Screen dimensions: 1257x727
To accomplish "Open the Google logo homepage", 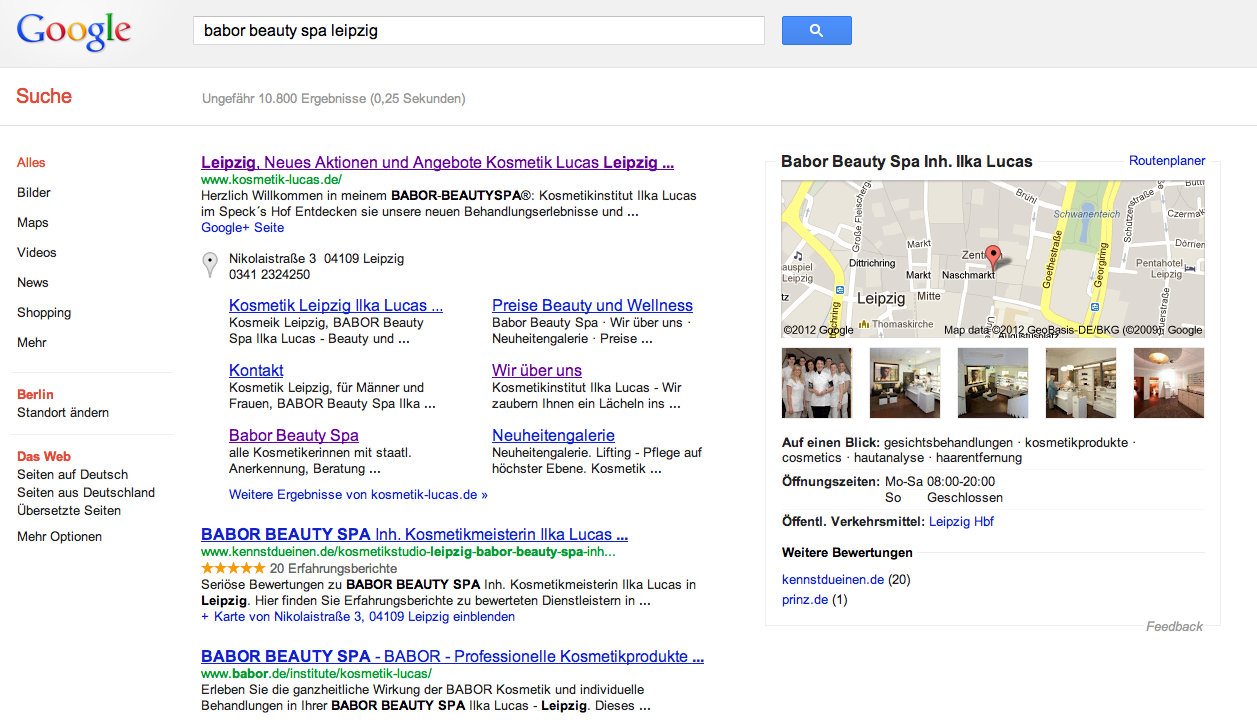I will tap(74, 32).
